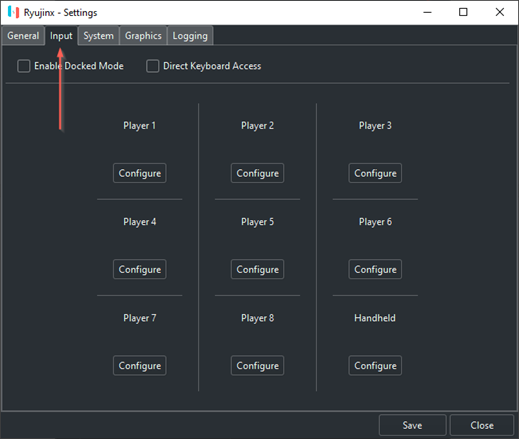
Task: Configure Player 7 controller
Action: click(140, 365)
